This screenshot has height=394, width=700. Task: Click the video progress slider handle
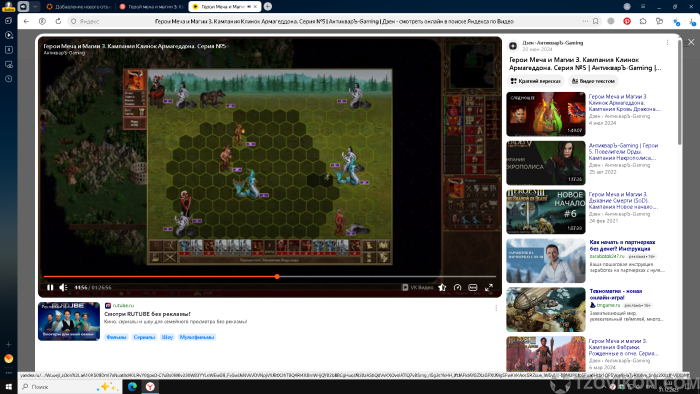click(x=277, y=277)
